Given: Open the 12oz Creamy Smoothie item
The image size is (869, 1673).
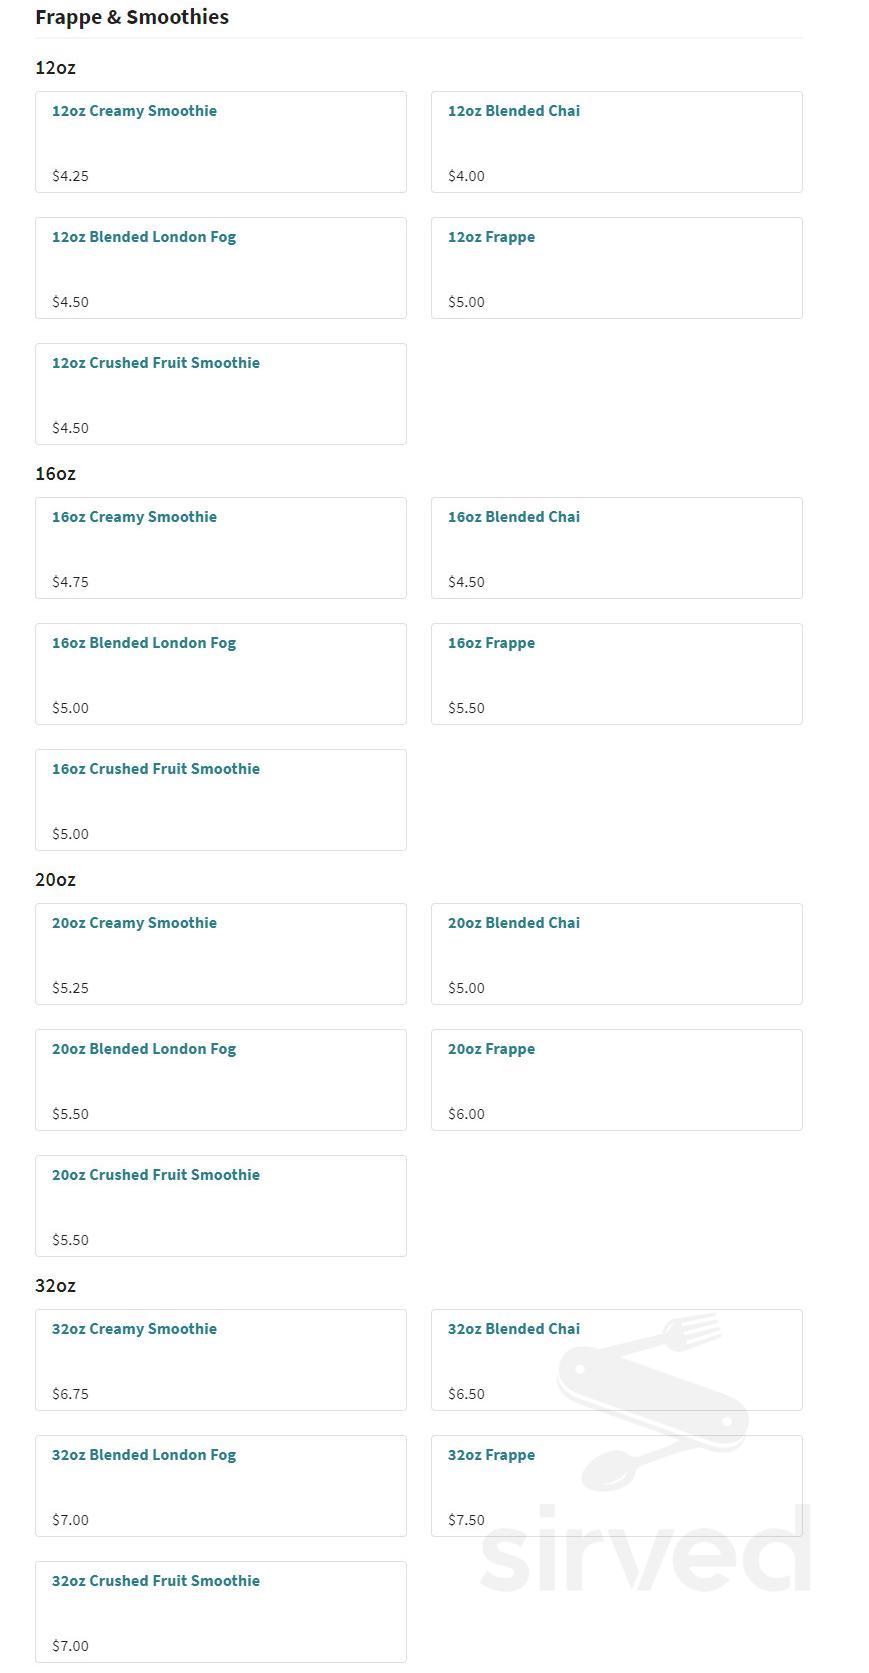Looking at the screenshot, I should pos(134,111).
